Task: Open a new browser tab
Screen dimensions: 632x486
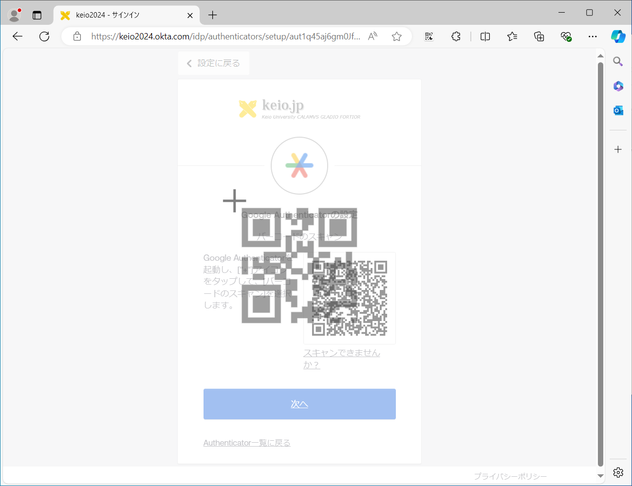Action: [x=212, y=15]
